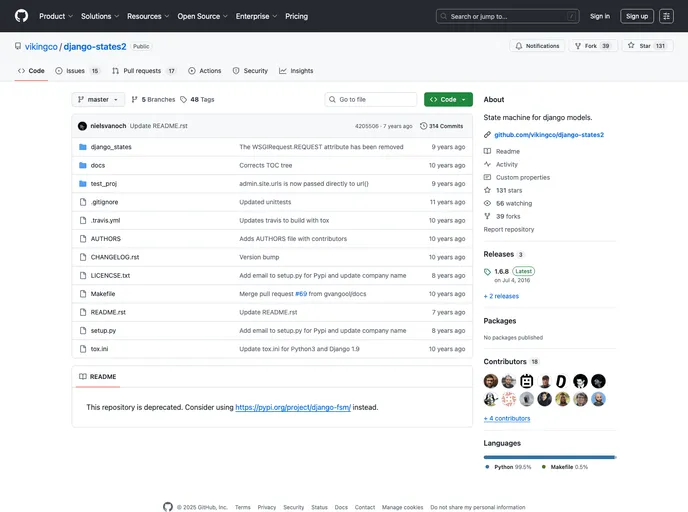Open README.rst in file list

(x=108, y=312)
